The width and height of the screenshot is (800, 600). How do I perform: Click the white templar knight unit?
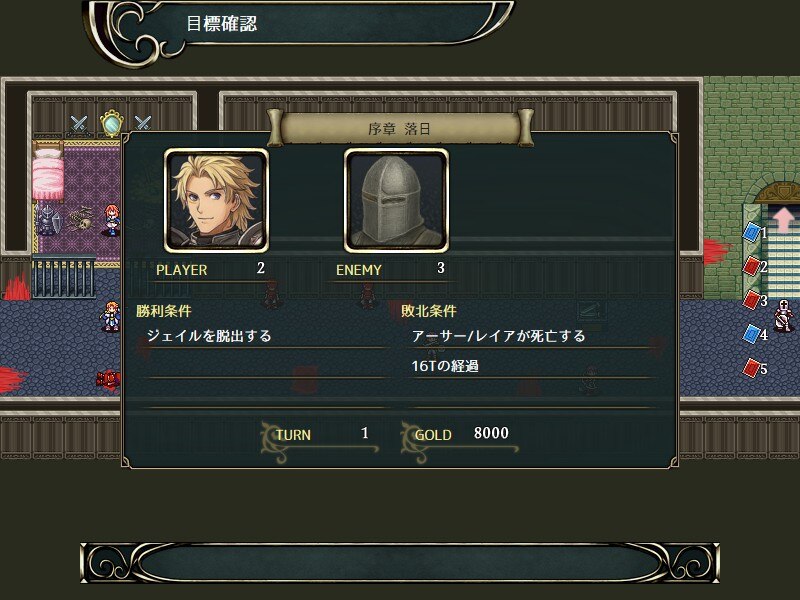point(783,315)
